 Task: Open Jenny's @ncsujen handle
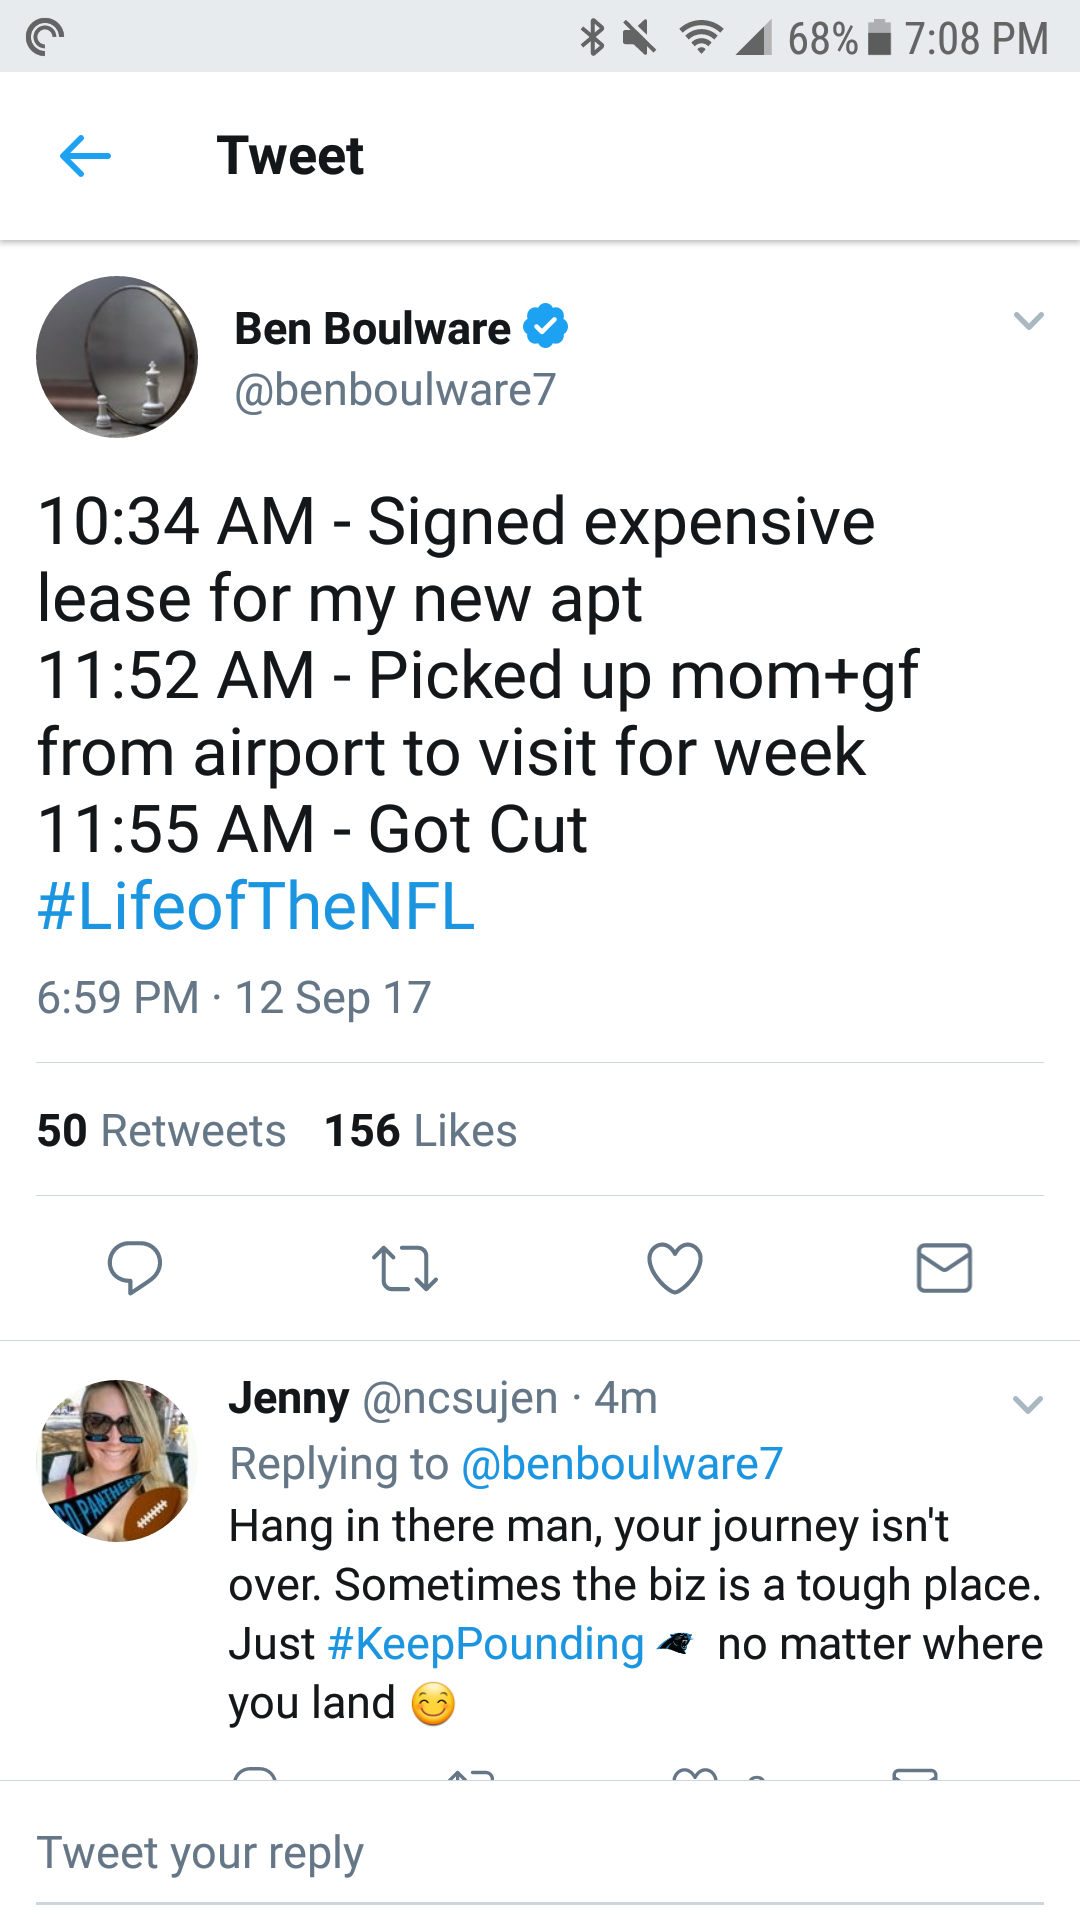[x=460, y=1398]
